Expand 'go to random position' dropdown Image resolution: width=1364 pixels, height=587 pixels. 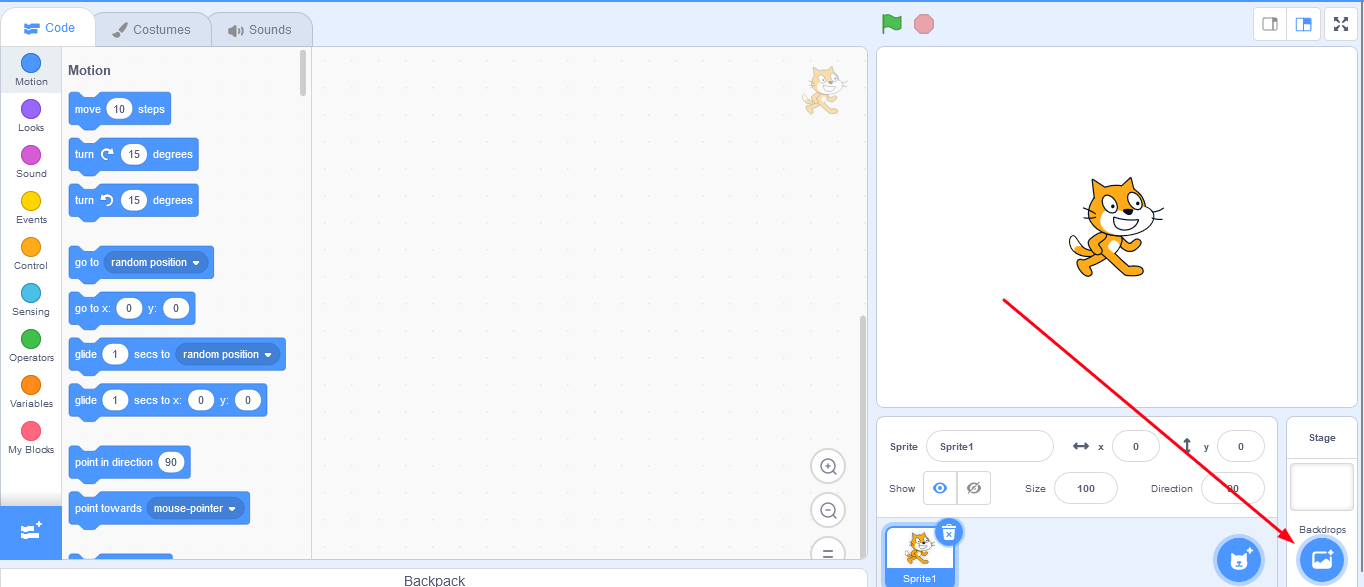[155, 262]
